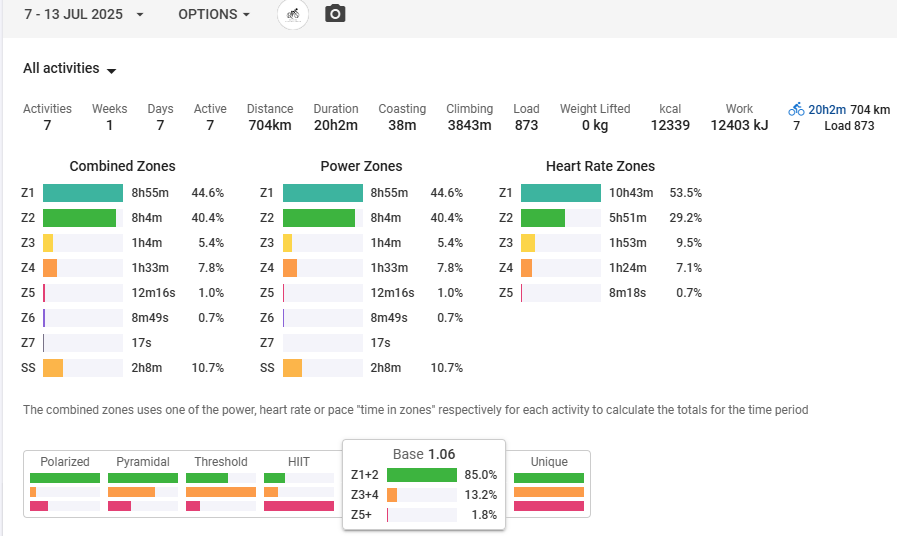Screen dimensions: 897x536
Task: Click the 20h2m ride summary link
Action: [827, 110]
